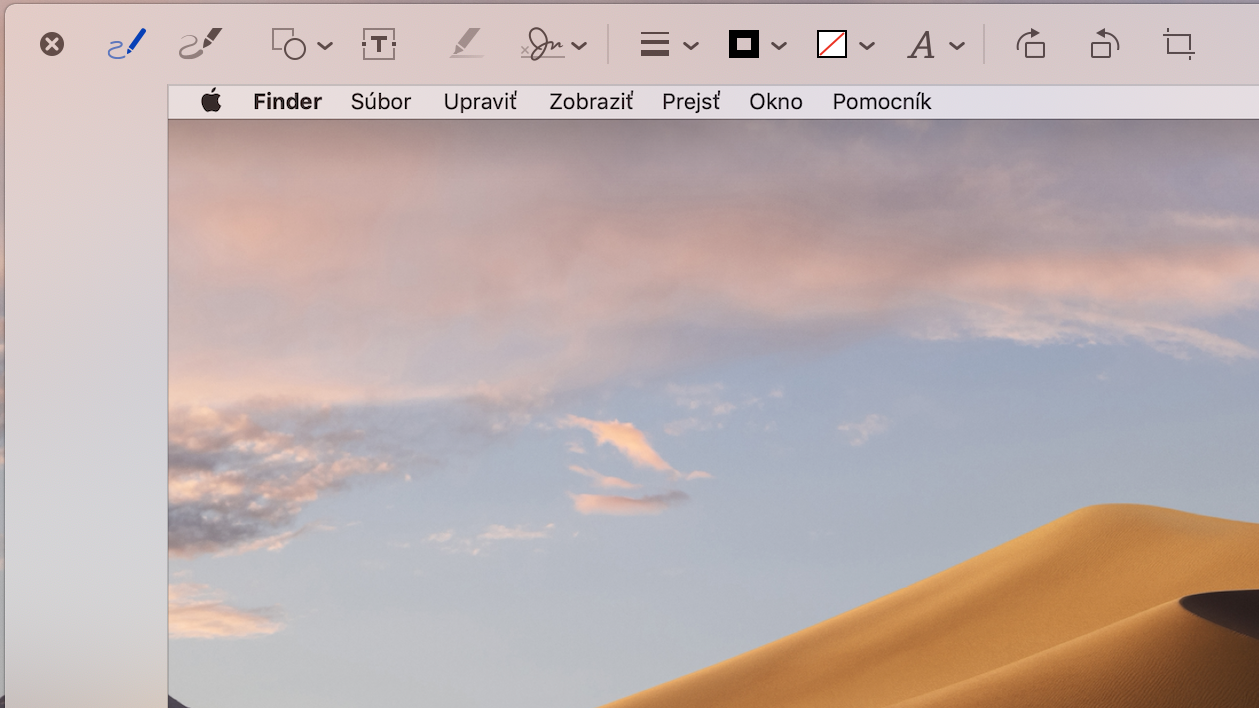Screen dimensions: 1259x708
Task: Open the line Shape Style icon
Action: click(655, 44)
